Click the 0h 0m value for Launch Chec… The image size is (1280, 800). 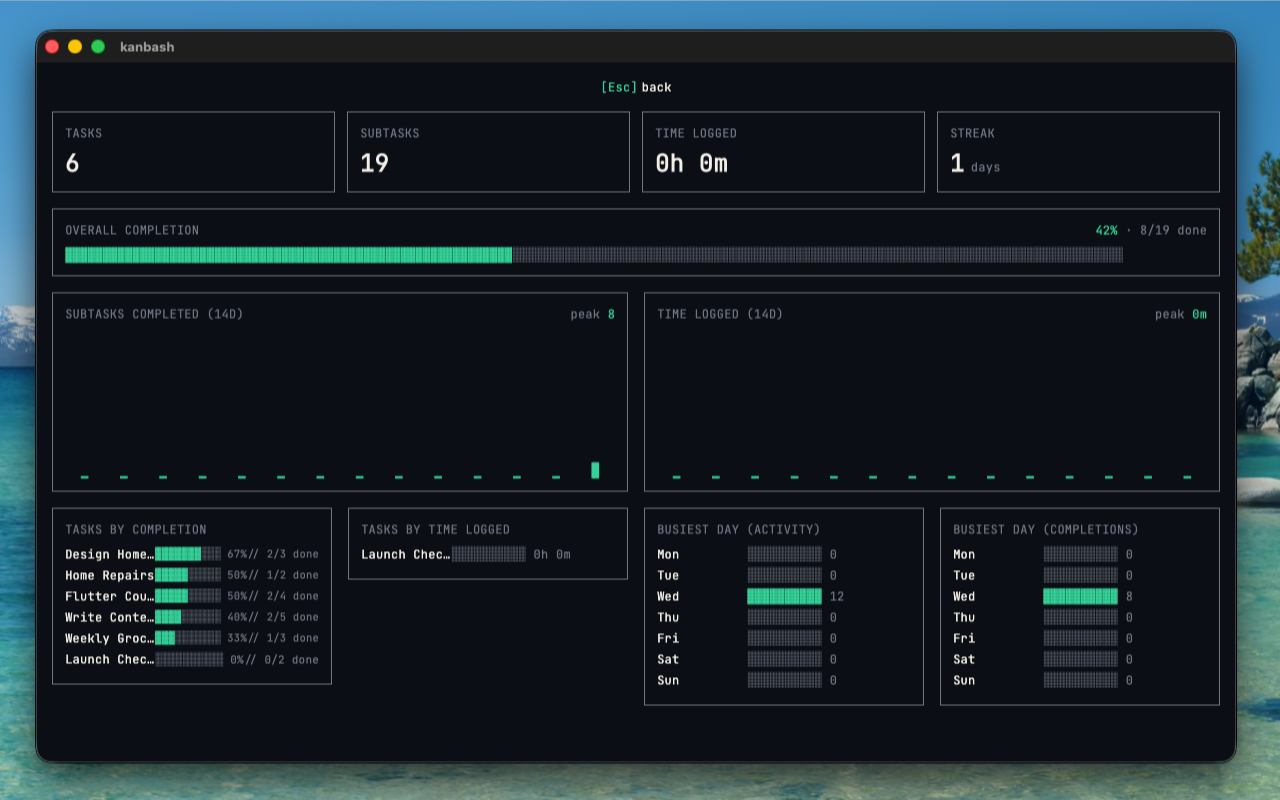pyautogui.click(x=552, y=554)
